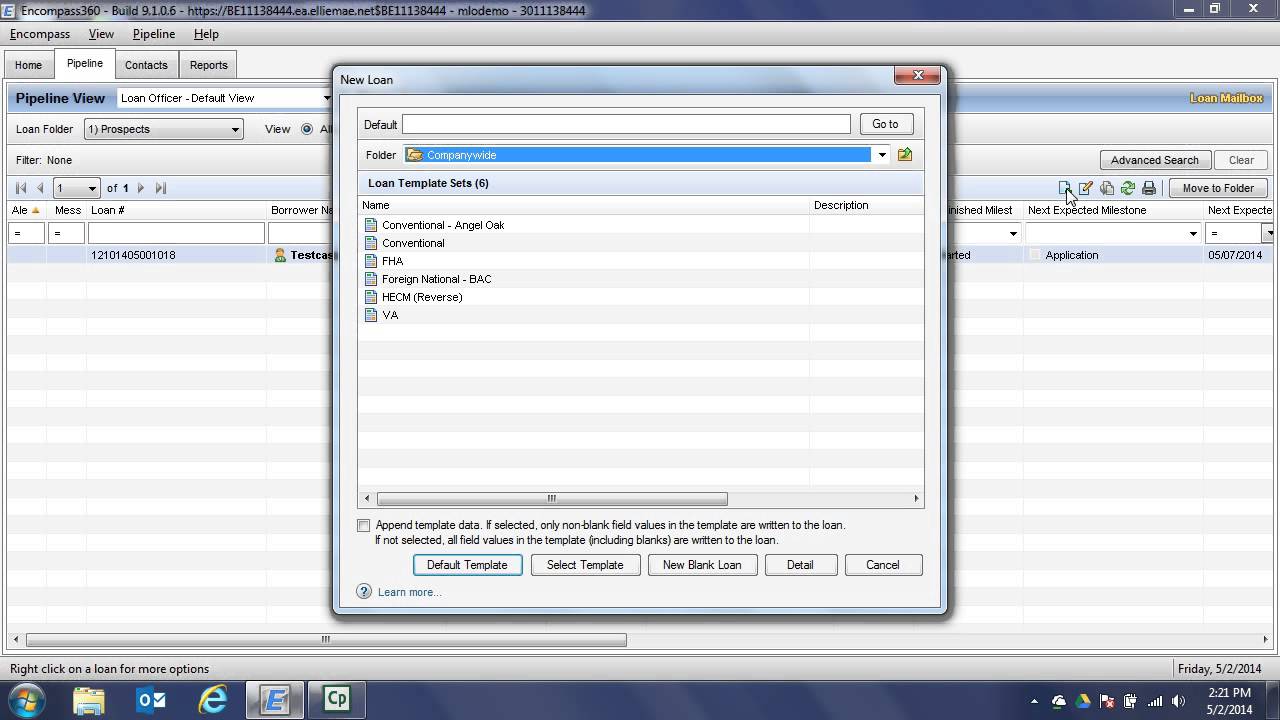Click the template list scroll right arrow
Viewport: 1280px width, 720px height.
[915, 499]
